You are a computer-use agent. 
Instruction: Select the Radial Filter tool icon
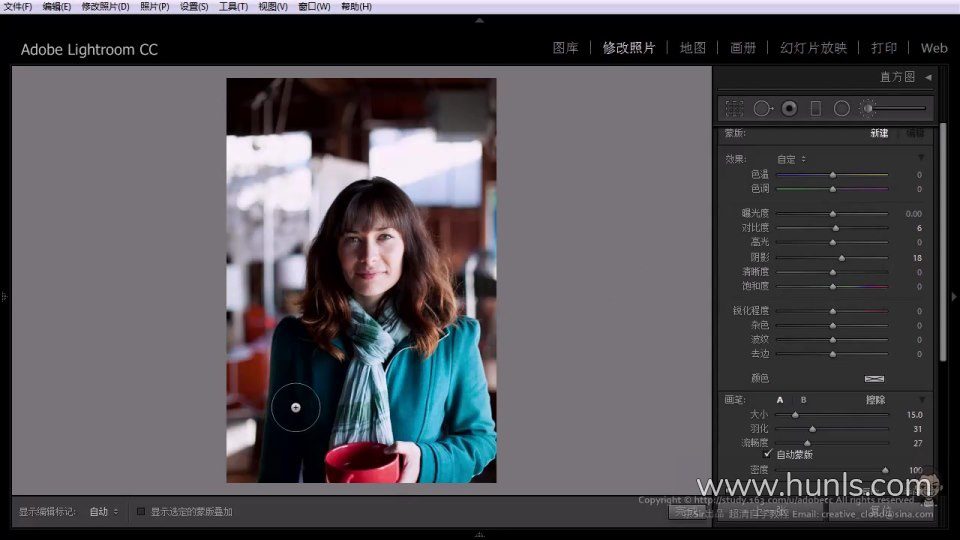click(842, 108)
